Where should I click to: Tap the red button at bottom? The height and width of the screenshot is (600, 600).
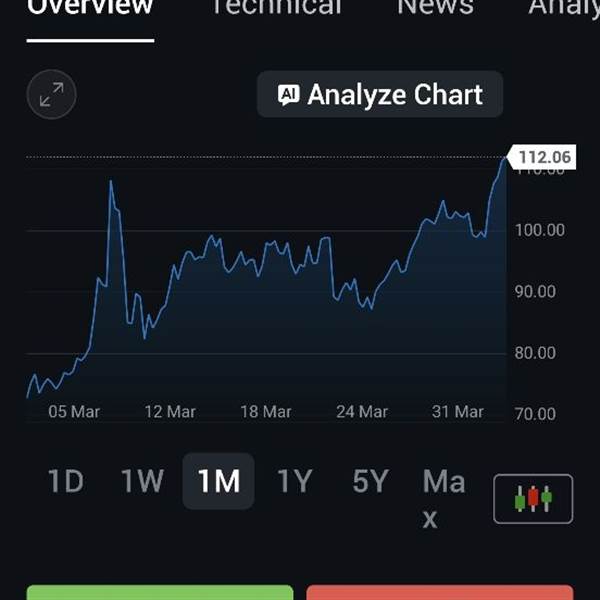(x=440, y=592)
